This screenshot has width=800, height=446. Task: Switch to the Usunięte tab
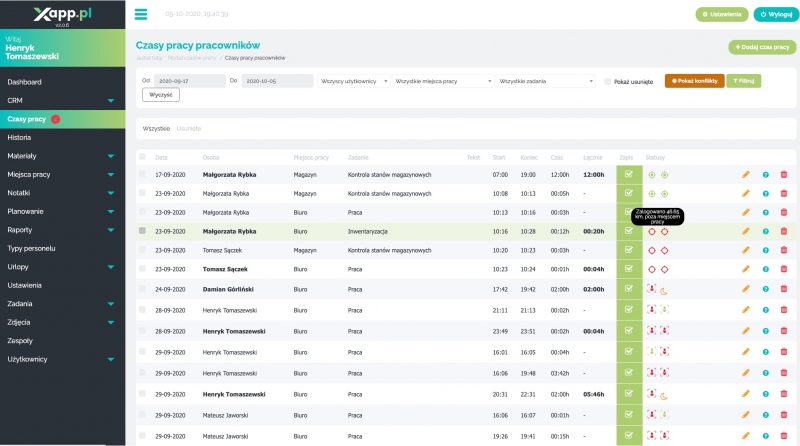[x=189, y=128]
